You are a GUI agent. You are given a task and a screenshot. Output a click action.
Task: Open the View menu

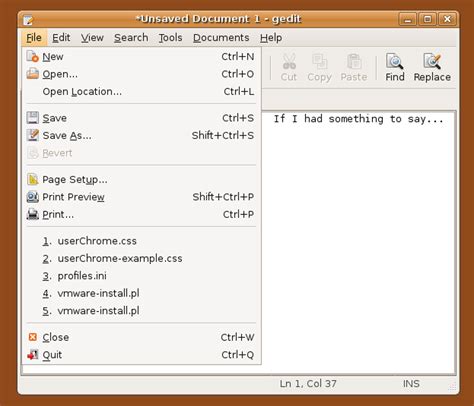tap(92, 38)
